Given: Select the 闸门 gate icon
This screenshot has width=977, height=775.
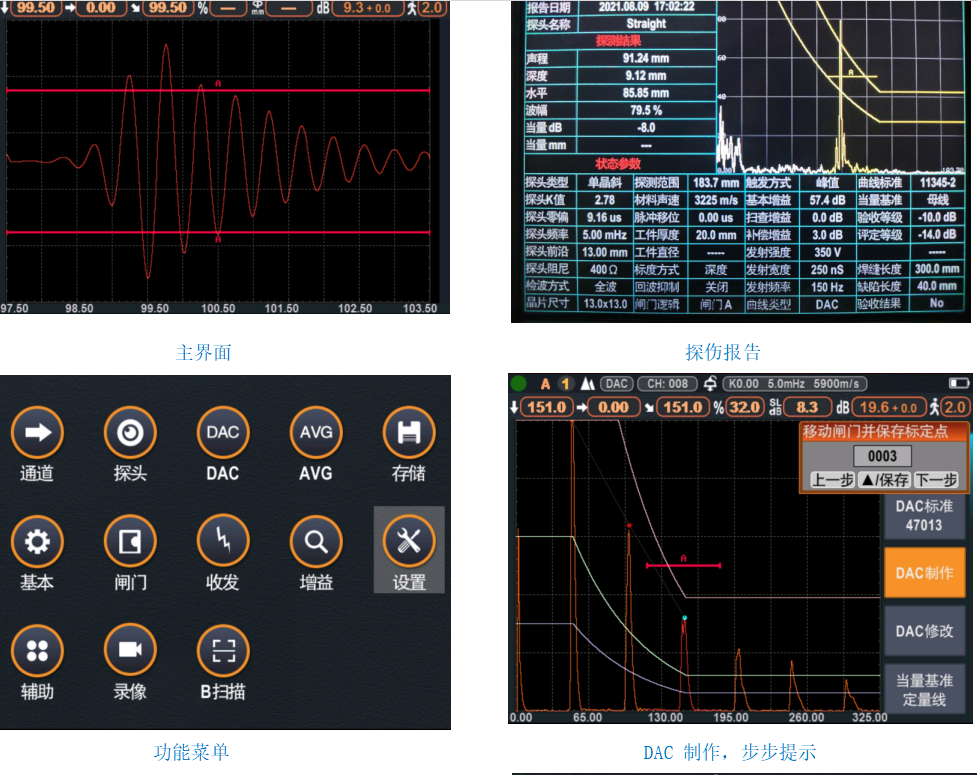Looking at the screenshot, I should (130, 542).
